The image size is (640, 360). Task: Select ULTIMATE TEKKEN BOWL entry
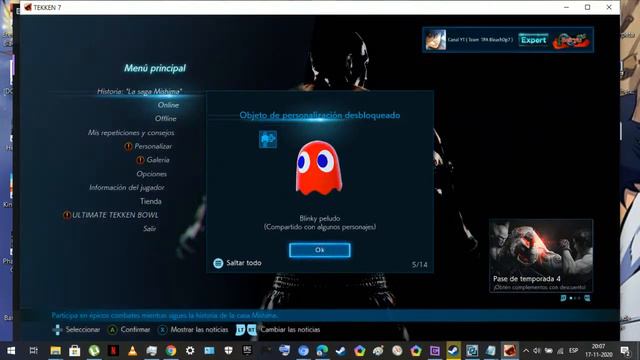115,215
